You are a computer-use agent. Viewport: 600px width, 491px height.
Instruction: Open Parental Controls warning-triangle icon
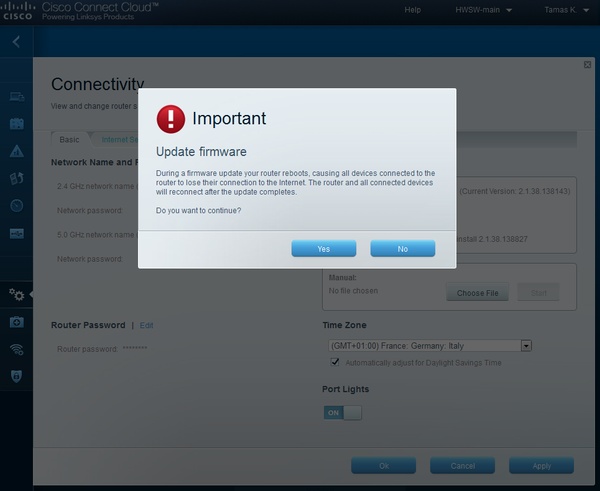click(x=16, y=151)
